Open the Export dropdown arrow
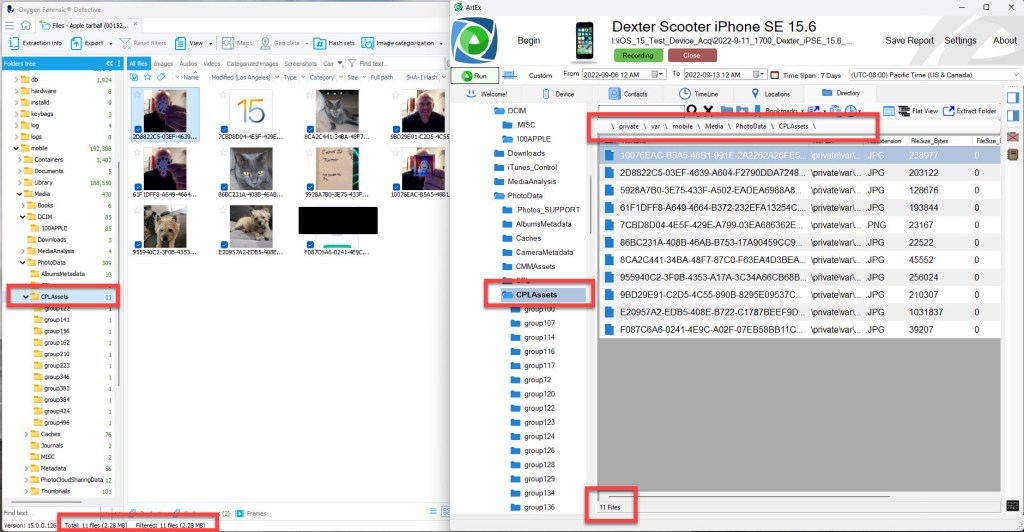Screen dimensions: 1024x532 [109, 43]
